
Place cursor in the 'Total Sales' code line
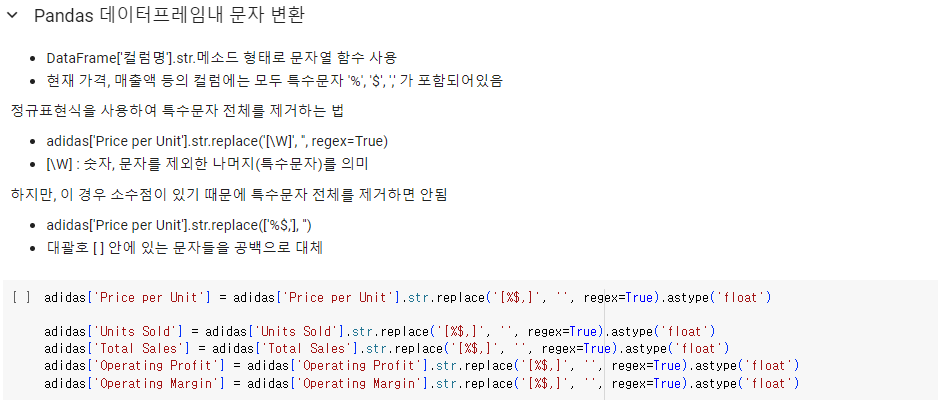tap(387, 348)
